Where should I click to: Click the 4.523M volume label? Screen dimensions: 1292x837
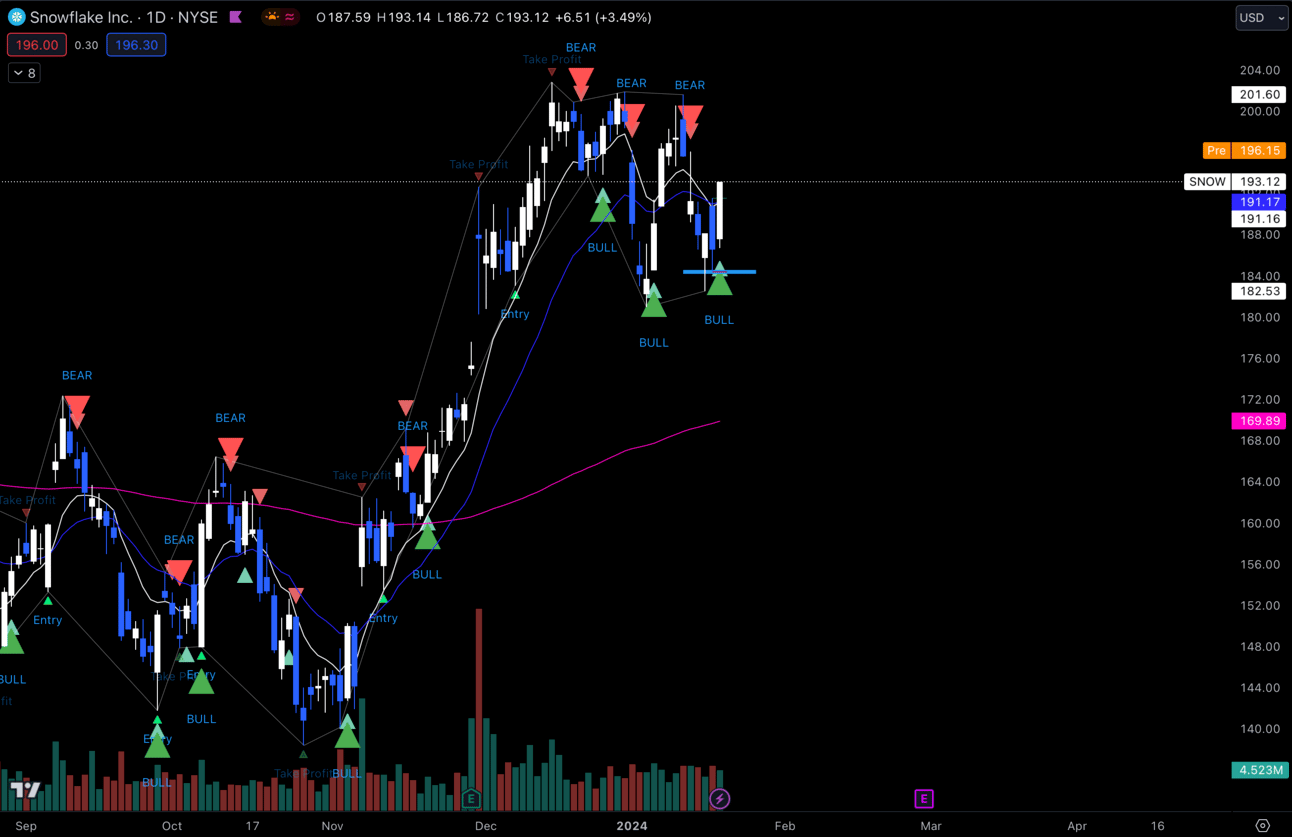1260,770
